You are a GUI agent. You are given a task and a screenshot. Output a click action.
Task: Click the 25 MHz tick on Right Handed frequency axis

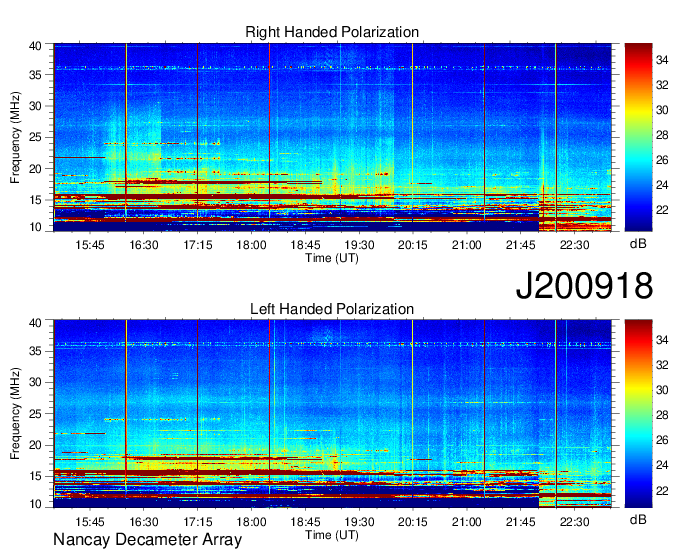pos(35,137)
